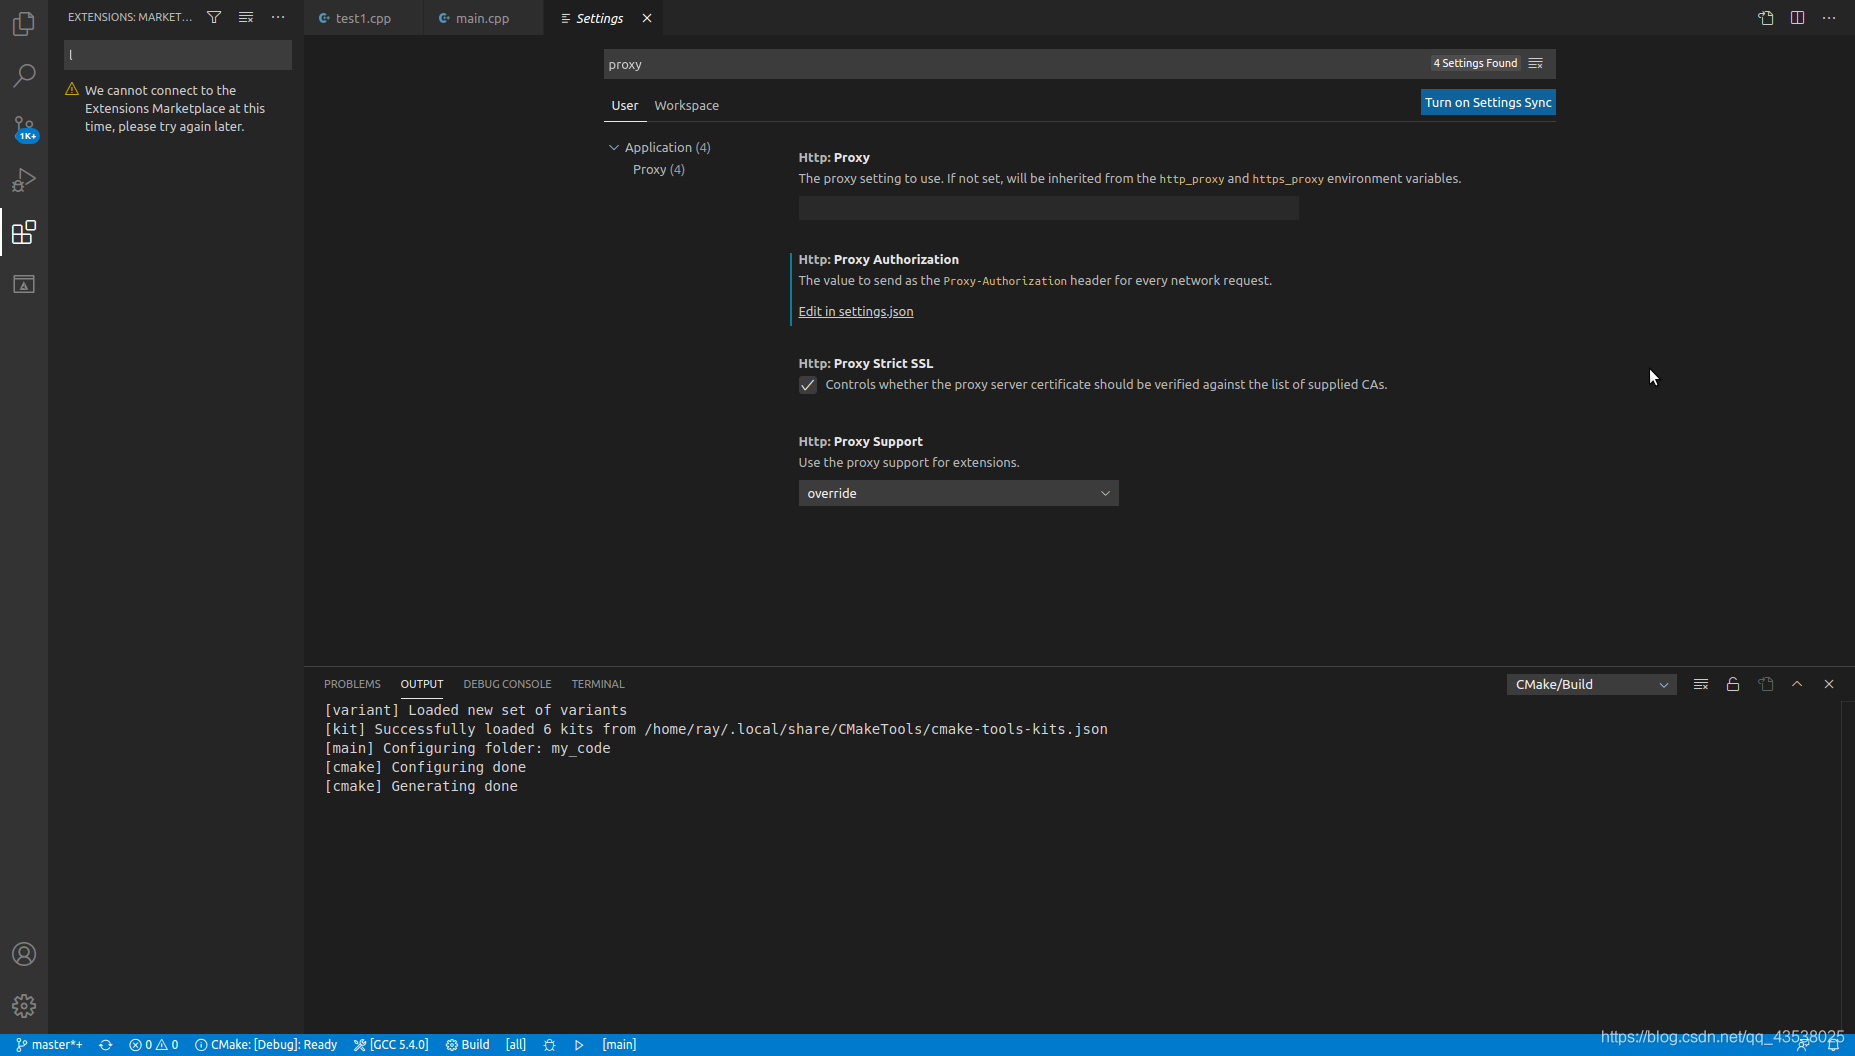Collapse the Application settings section
This screenshot has width=1855, height=1056.
point(614,147)
